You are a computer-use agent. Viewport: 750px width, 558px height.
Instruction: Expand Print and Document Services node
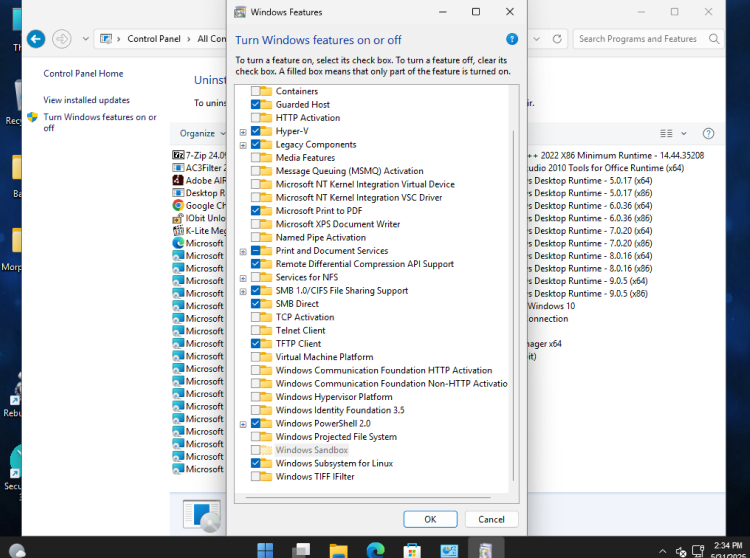point(243,251)
